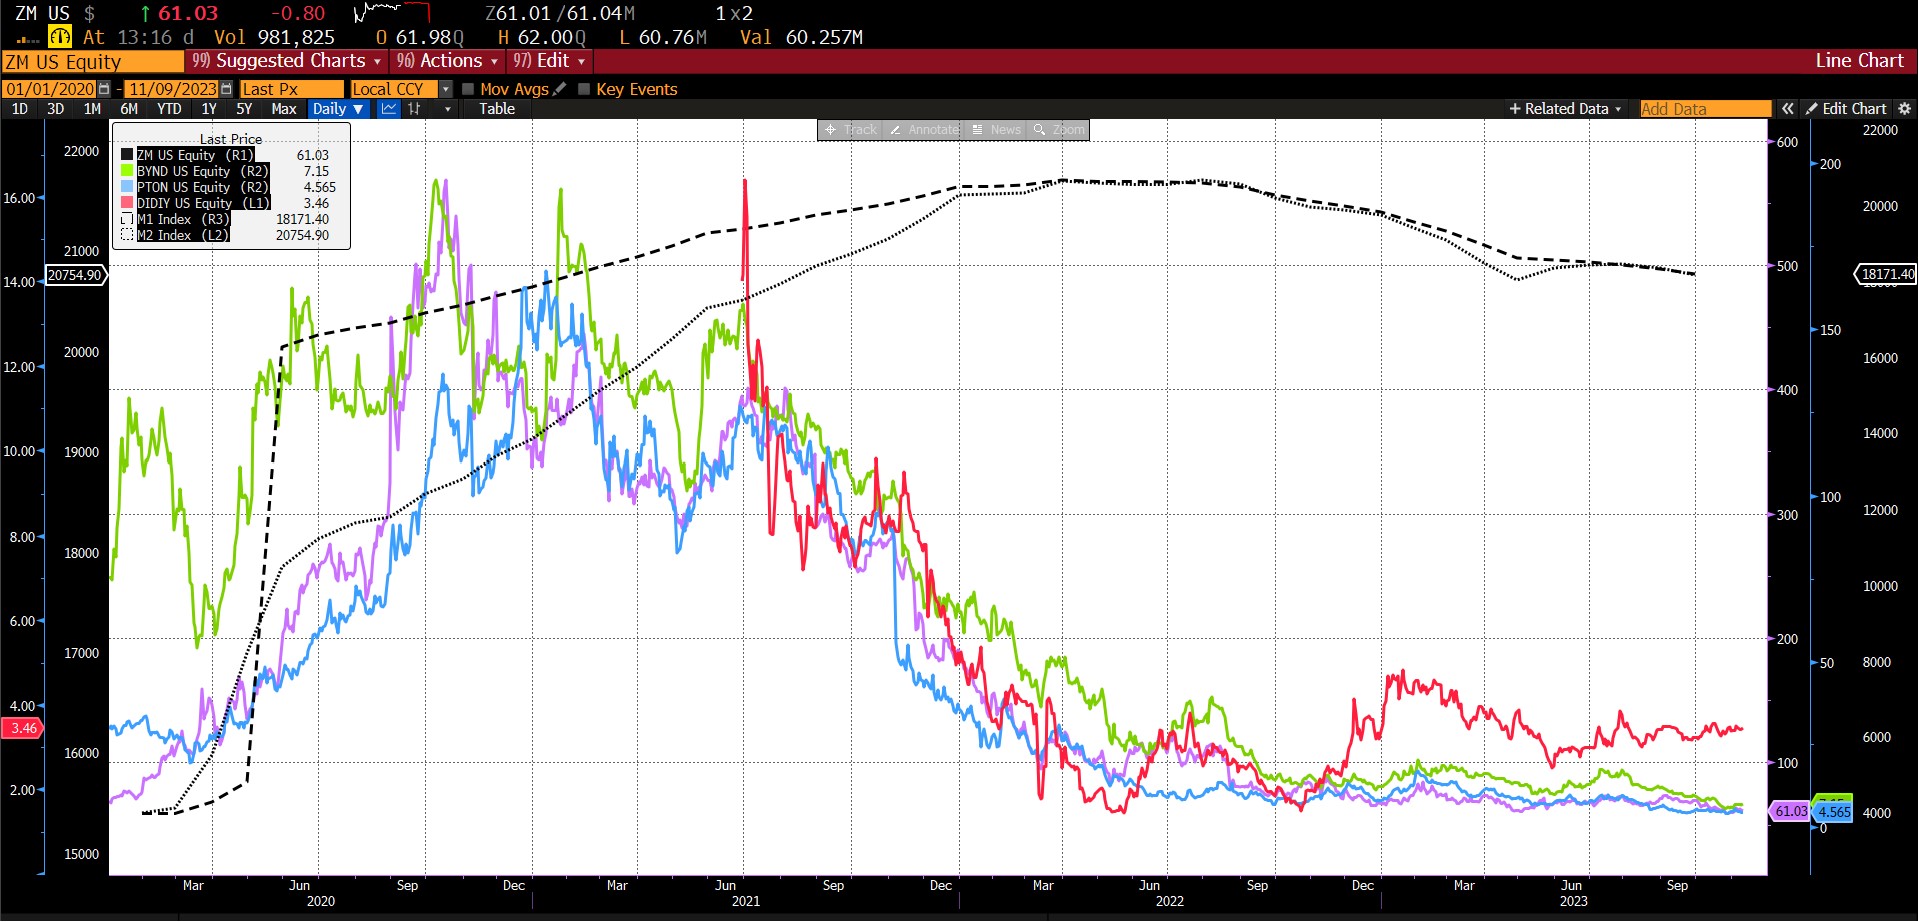
Task: Select the 5Y time range
Action: pyautogui.click(x=244, y=109)
